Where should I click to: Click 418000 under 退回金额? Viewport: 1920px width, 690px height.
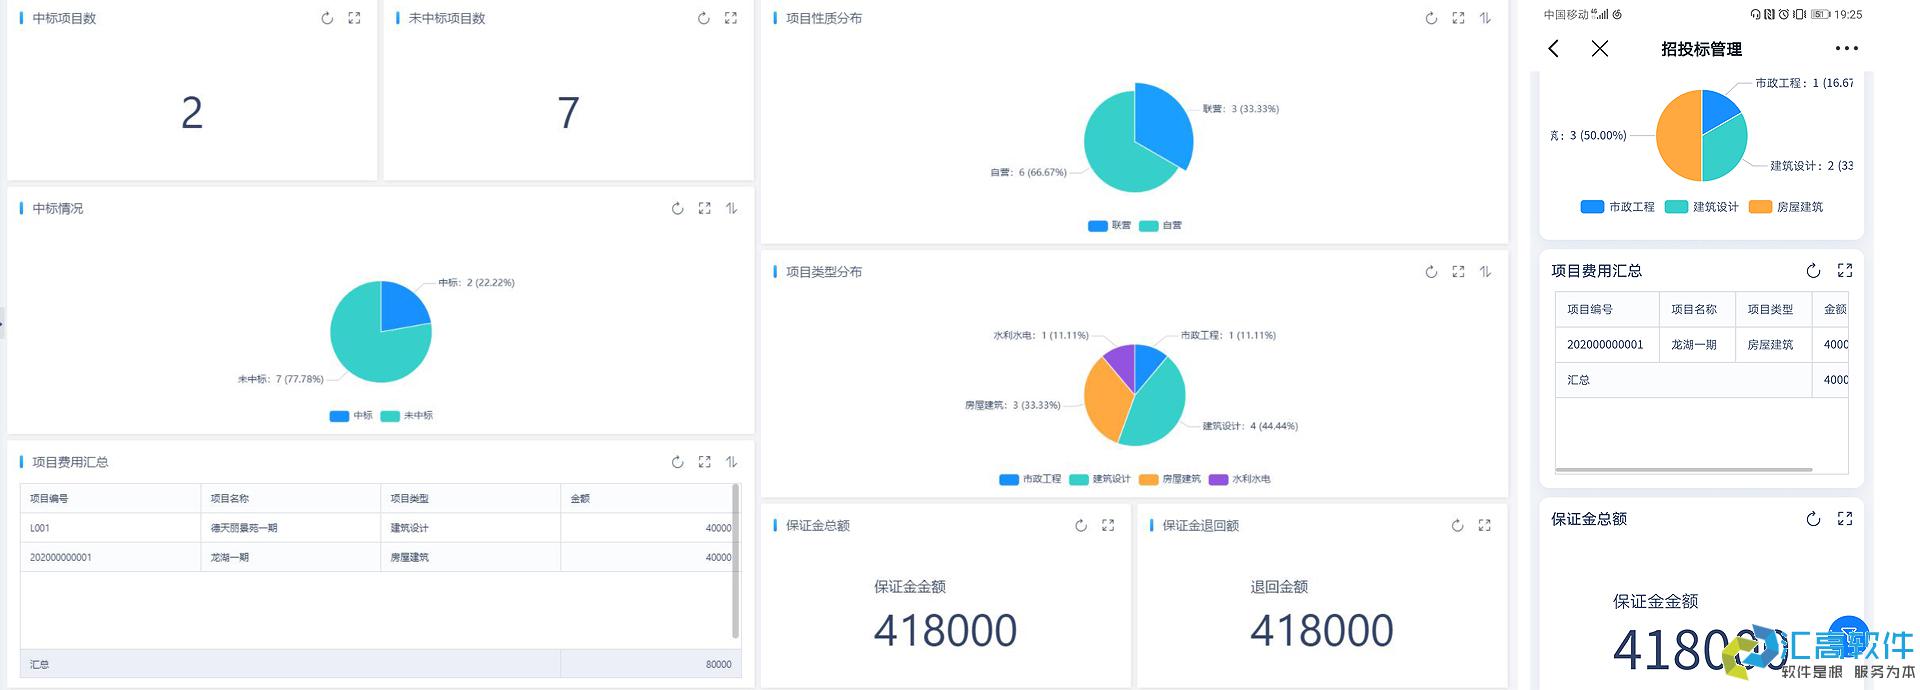click(1321, 630)
